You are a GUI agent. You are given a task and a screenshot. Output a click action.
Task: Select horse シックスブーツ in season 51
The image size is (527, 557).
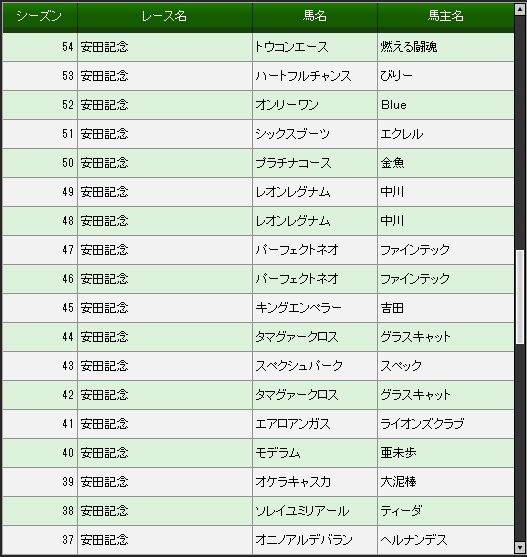coord(293,134)
